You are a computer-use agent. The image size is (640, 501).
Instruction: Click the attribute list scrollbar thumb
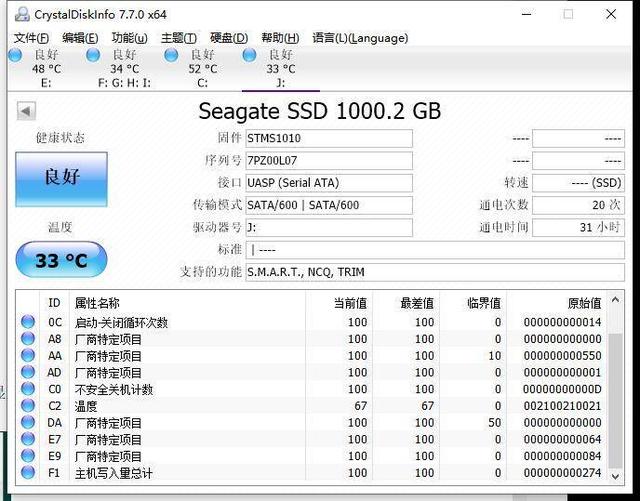(616, 400)
